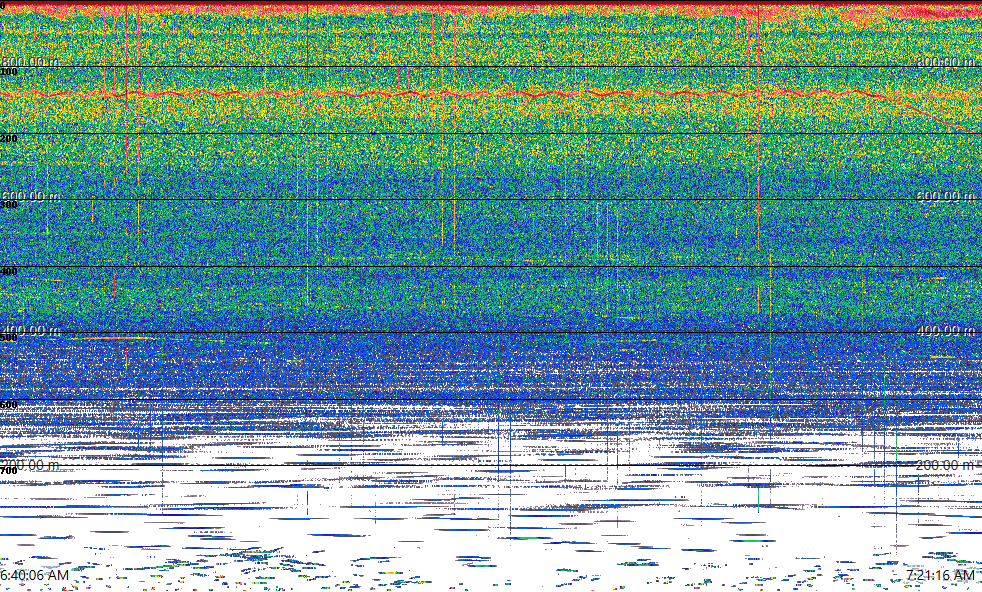Select the left-edge 800.00 m depth label
The height and width of the screenshot is (592, 982).
pos(30,61)
